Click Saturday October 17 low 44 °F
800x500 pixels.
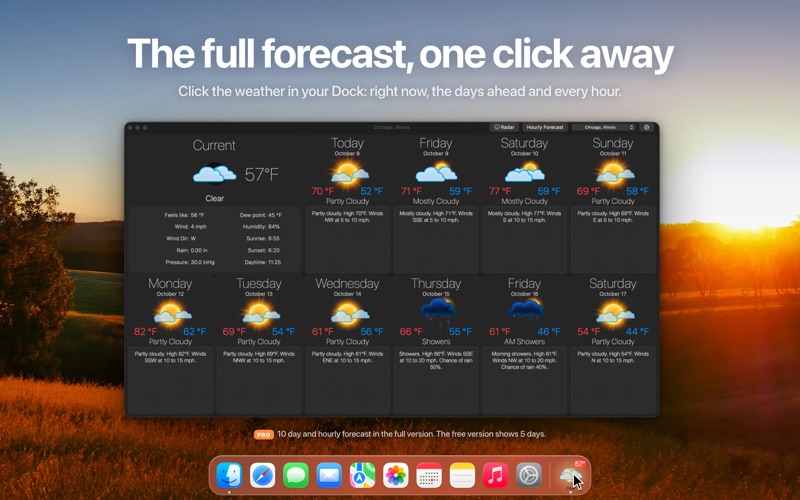point(637,332)
